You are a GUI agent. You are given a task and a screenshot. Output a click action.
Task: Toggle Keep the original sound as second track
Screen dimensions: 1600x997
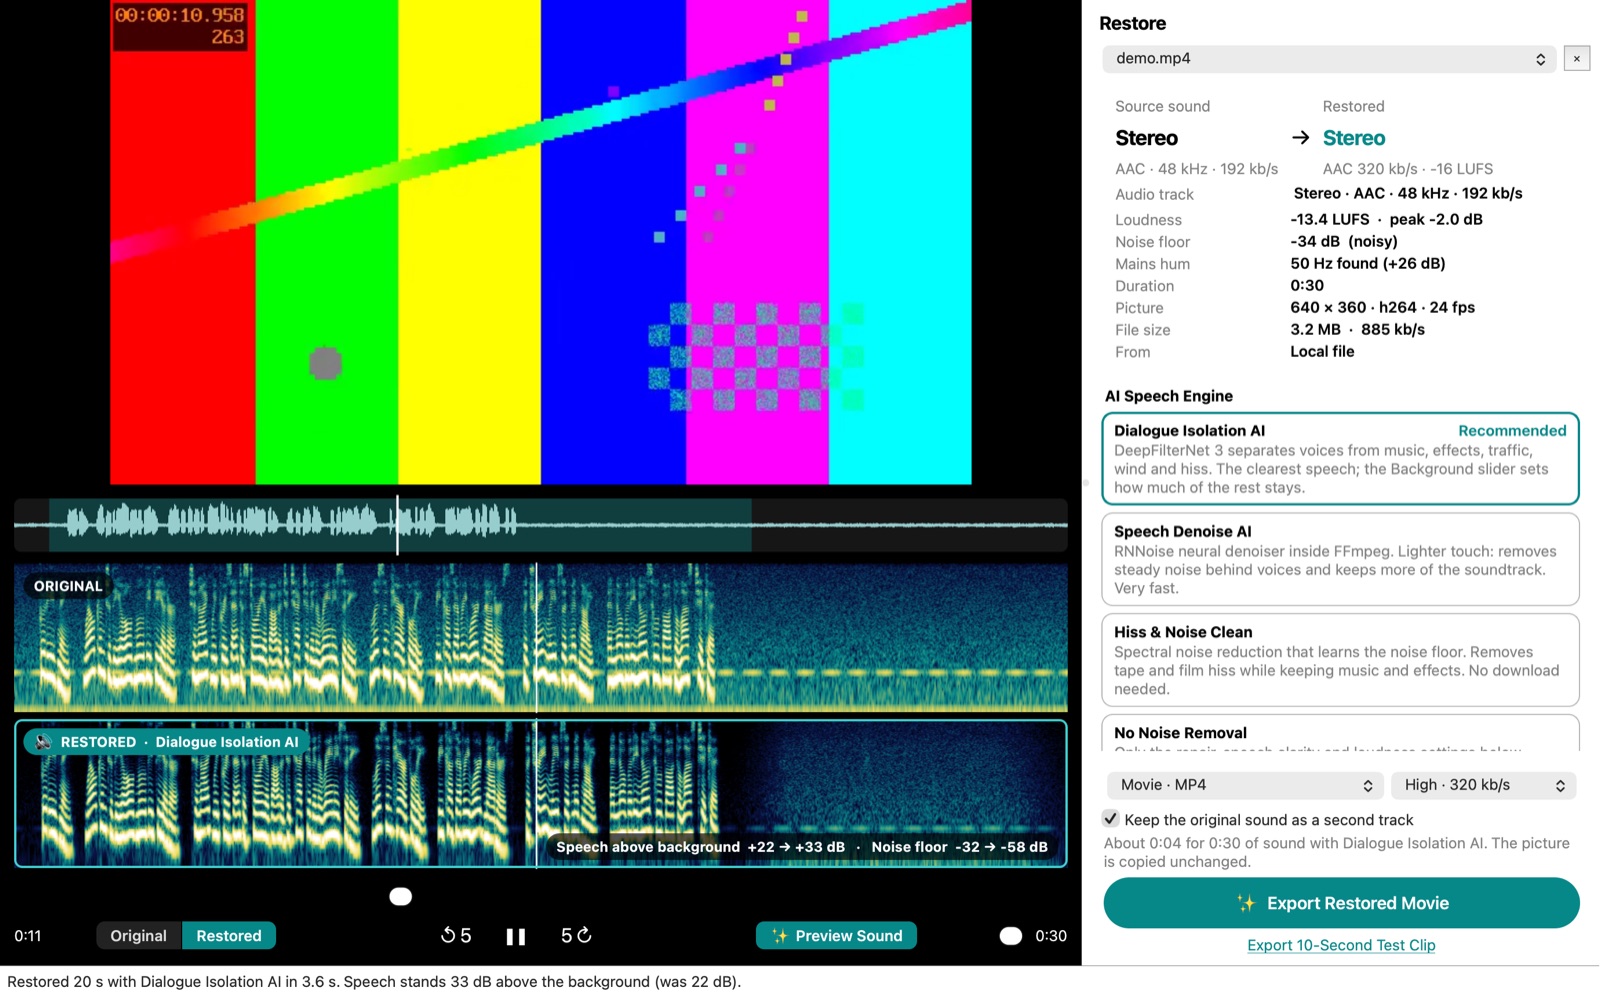pyautogui.click(x=1110, y=819)
